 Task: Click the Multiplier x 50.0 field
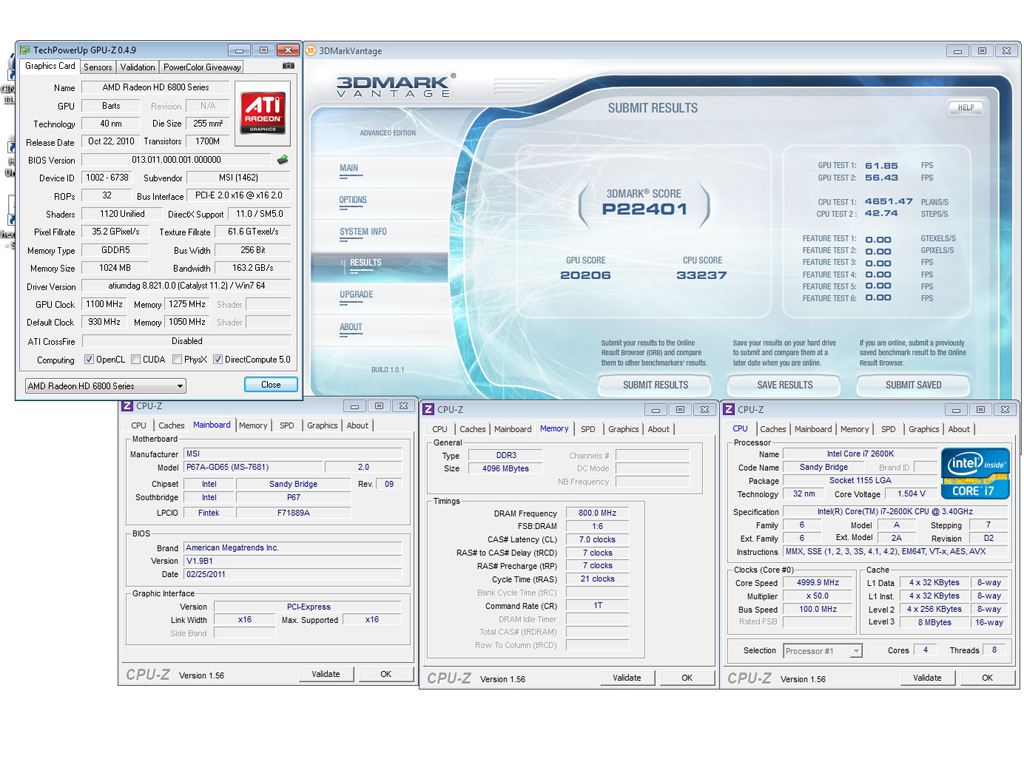pos(818,596)
